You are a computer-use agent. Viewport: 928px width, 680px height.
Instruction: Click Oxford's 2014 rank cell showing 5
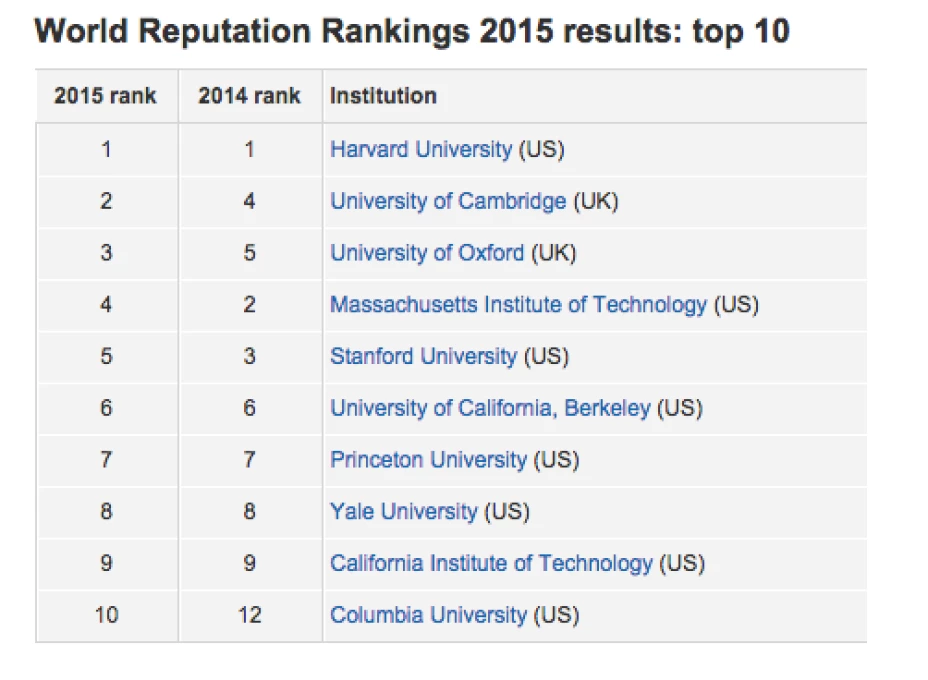coord(249,253)
